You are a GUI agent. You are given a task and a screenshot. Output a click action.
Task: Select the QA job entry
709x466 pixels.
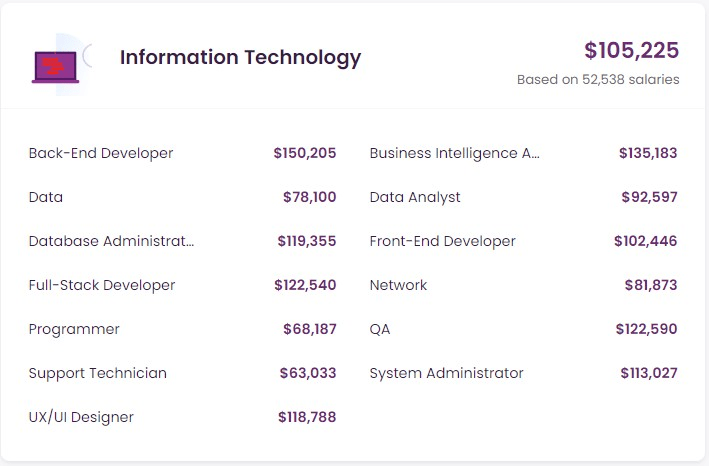pos(380,329)
